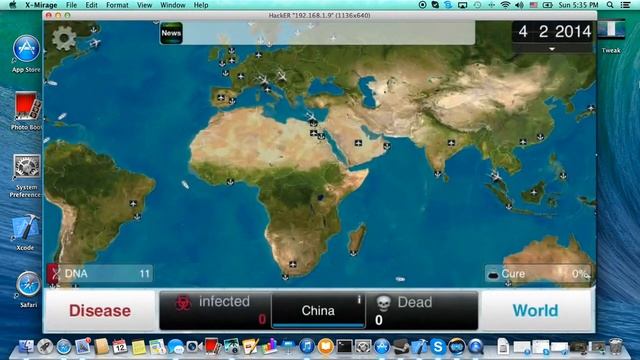
Task: Open the Format menu
Action: pos(117,5)
